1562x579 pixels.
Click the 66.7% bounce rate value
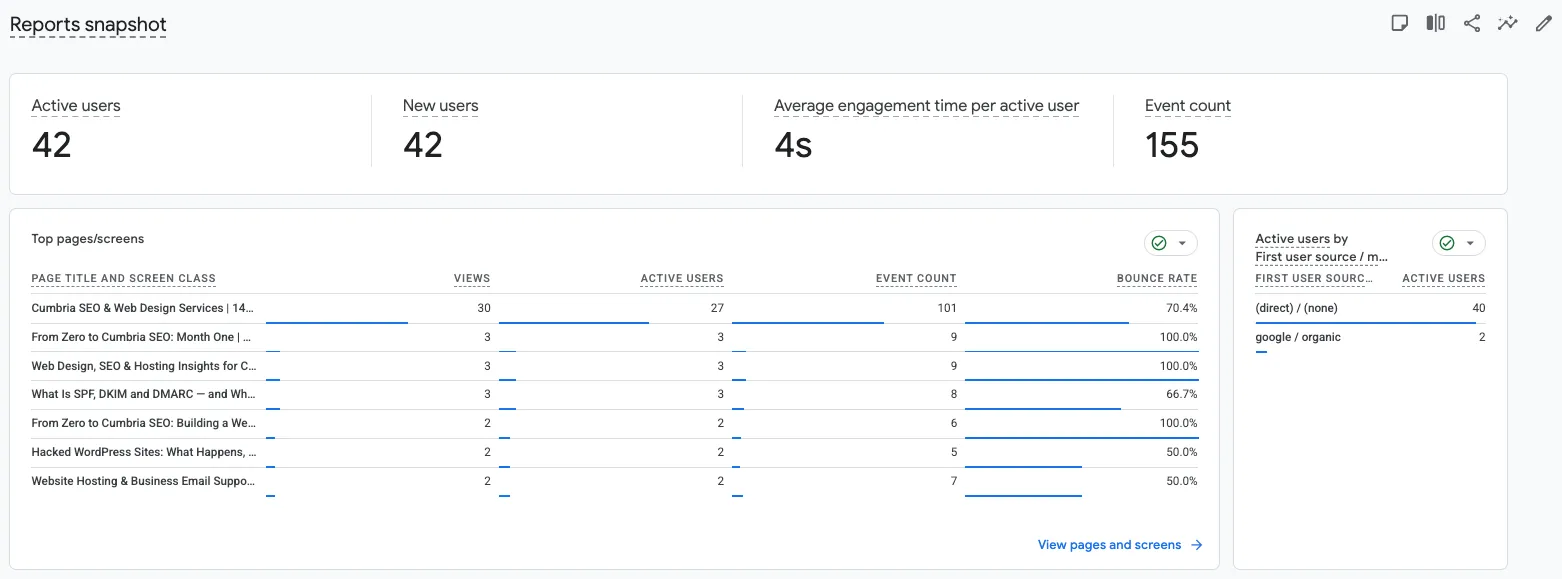pyautogui.click(x=1182, y=394)
